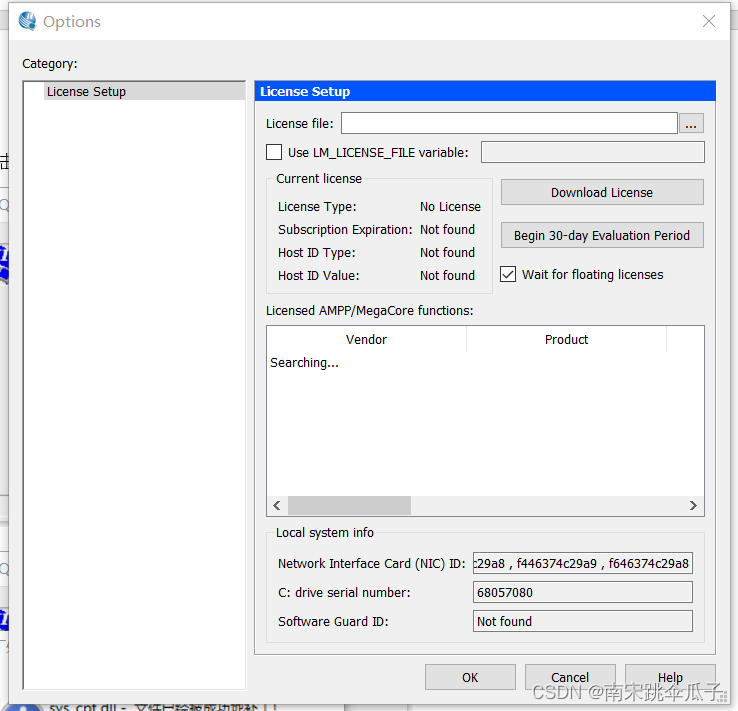Click the left arrow of the horizontal scrollbar
738x711 pixels.
277,505
